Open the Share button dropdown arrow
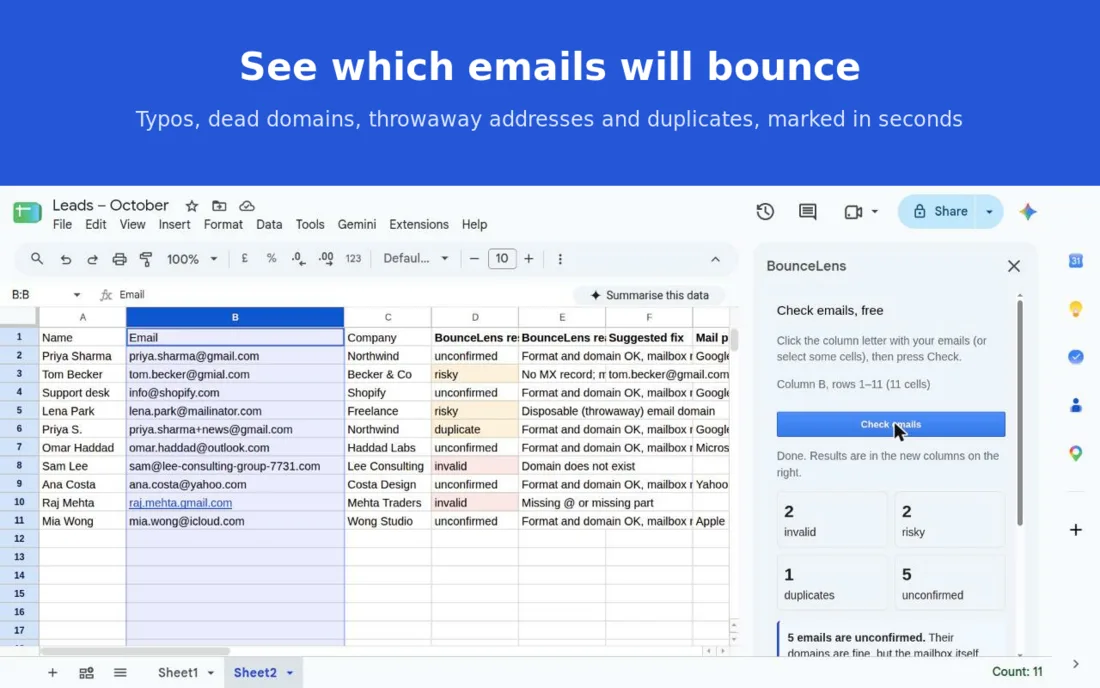 [x=989, y=211]
